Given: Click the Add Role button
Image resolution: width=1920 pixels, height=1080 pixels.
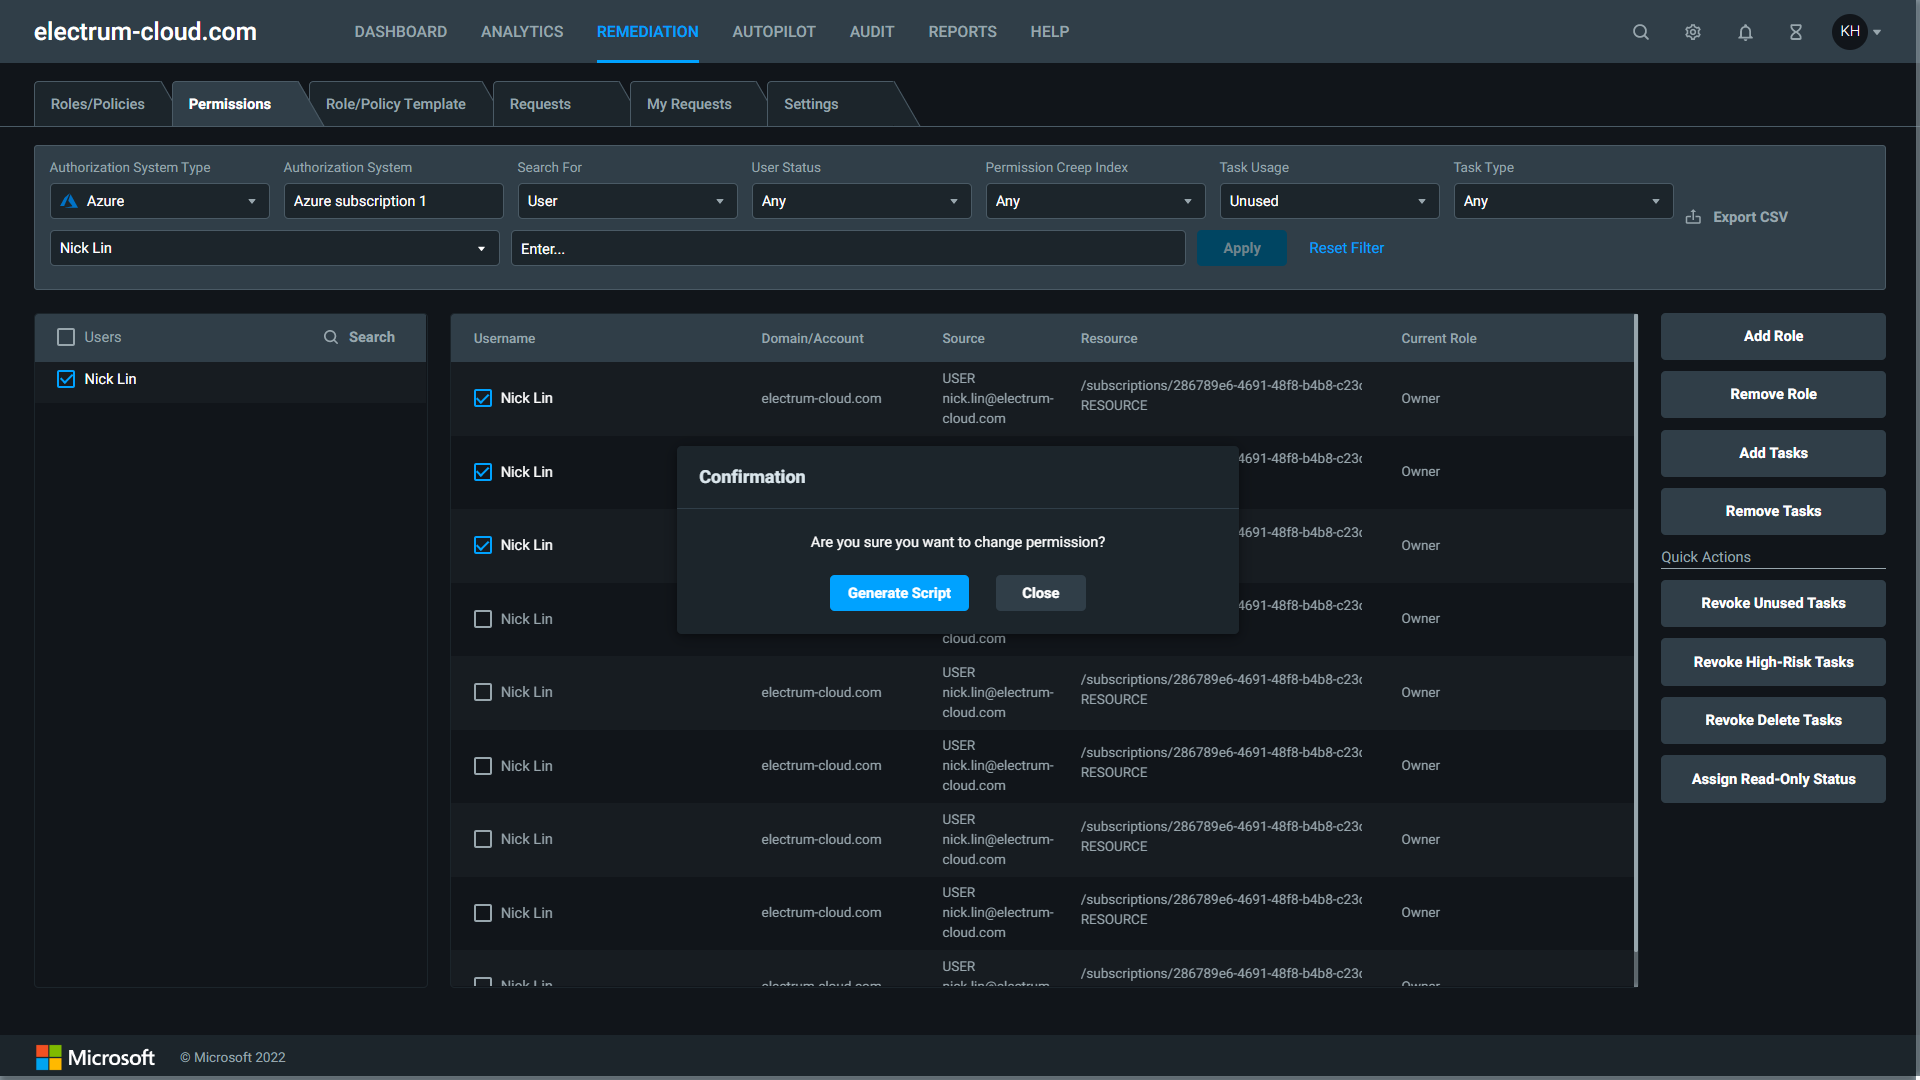Looking at the screenshot, I should 1773,336.
